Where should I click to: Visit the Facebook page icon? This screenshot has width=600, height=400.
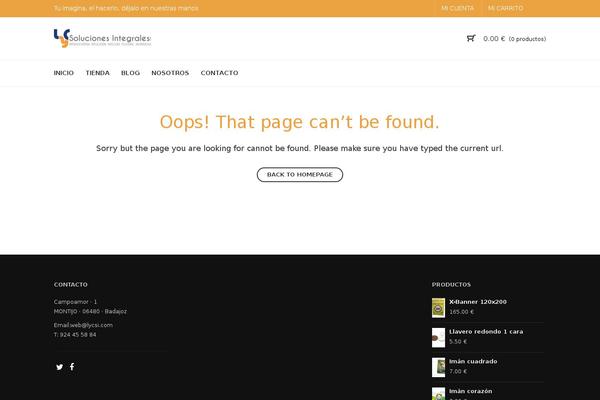coord(72,367)
